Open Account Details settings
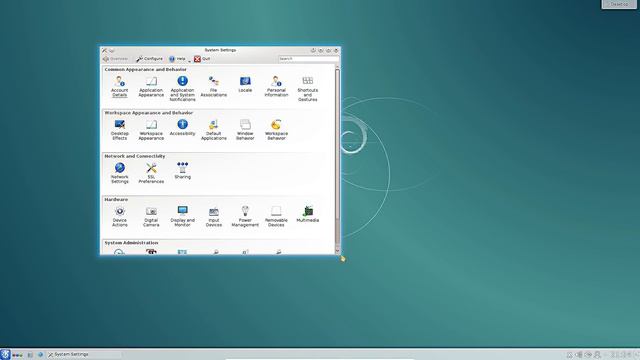The height and width of the screenshot is (360, 640). 120,87
